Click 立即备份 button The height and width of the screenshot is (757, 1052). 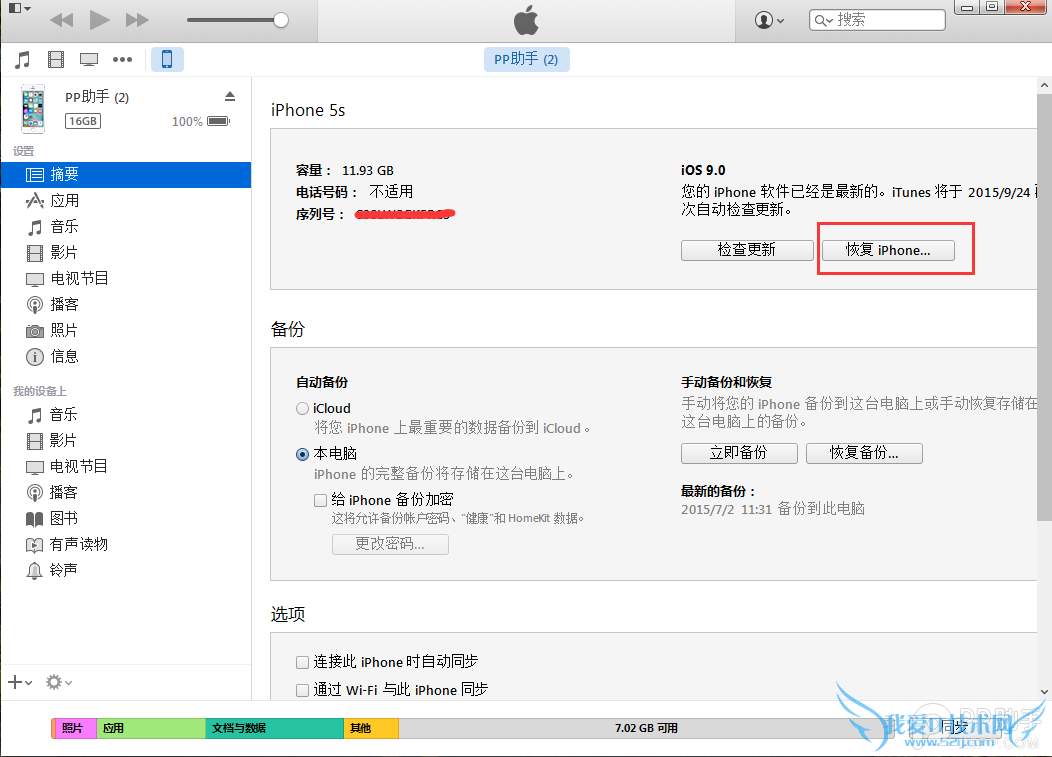tap(739, 453)
